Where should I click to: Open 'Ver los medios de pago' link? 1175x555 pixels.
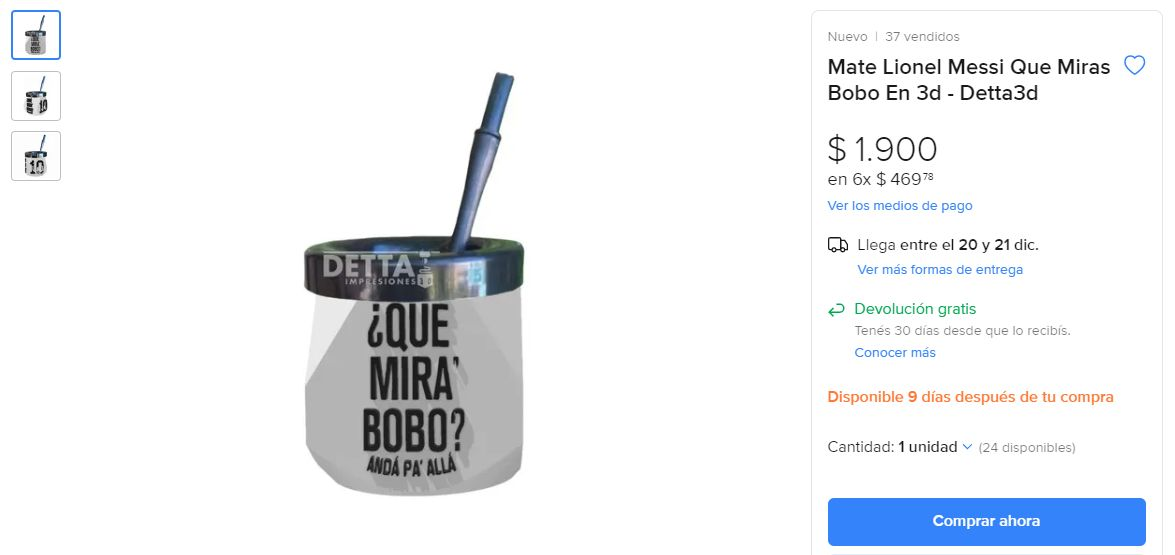899,206
